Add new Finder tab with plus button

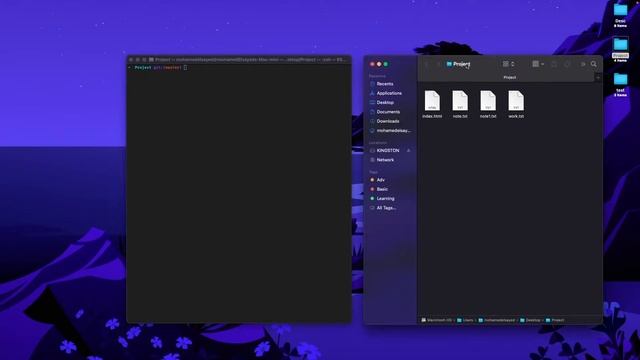[598, 77]
